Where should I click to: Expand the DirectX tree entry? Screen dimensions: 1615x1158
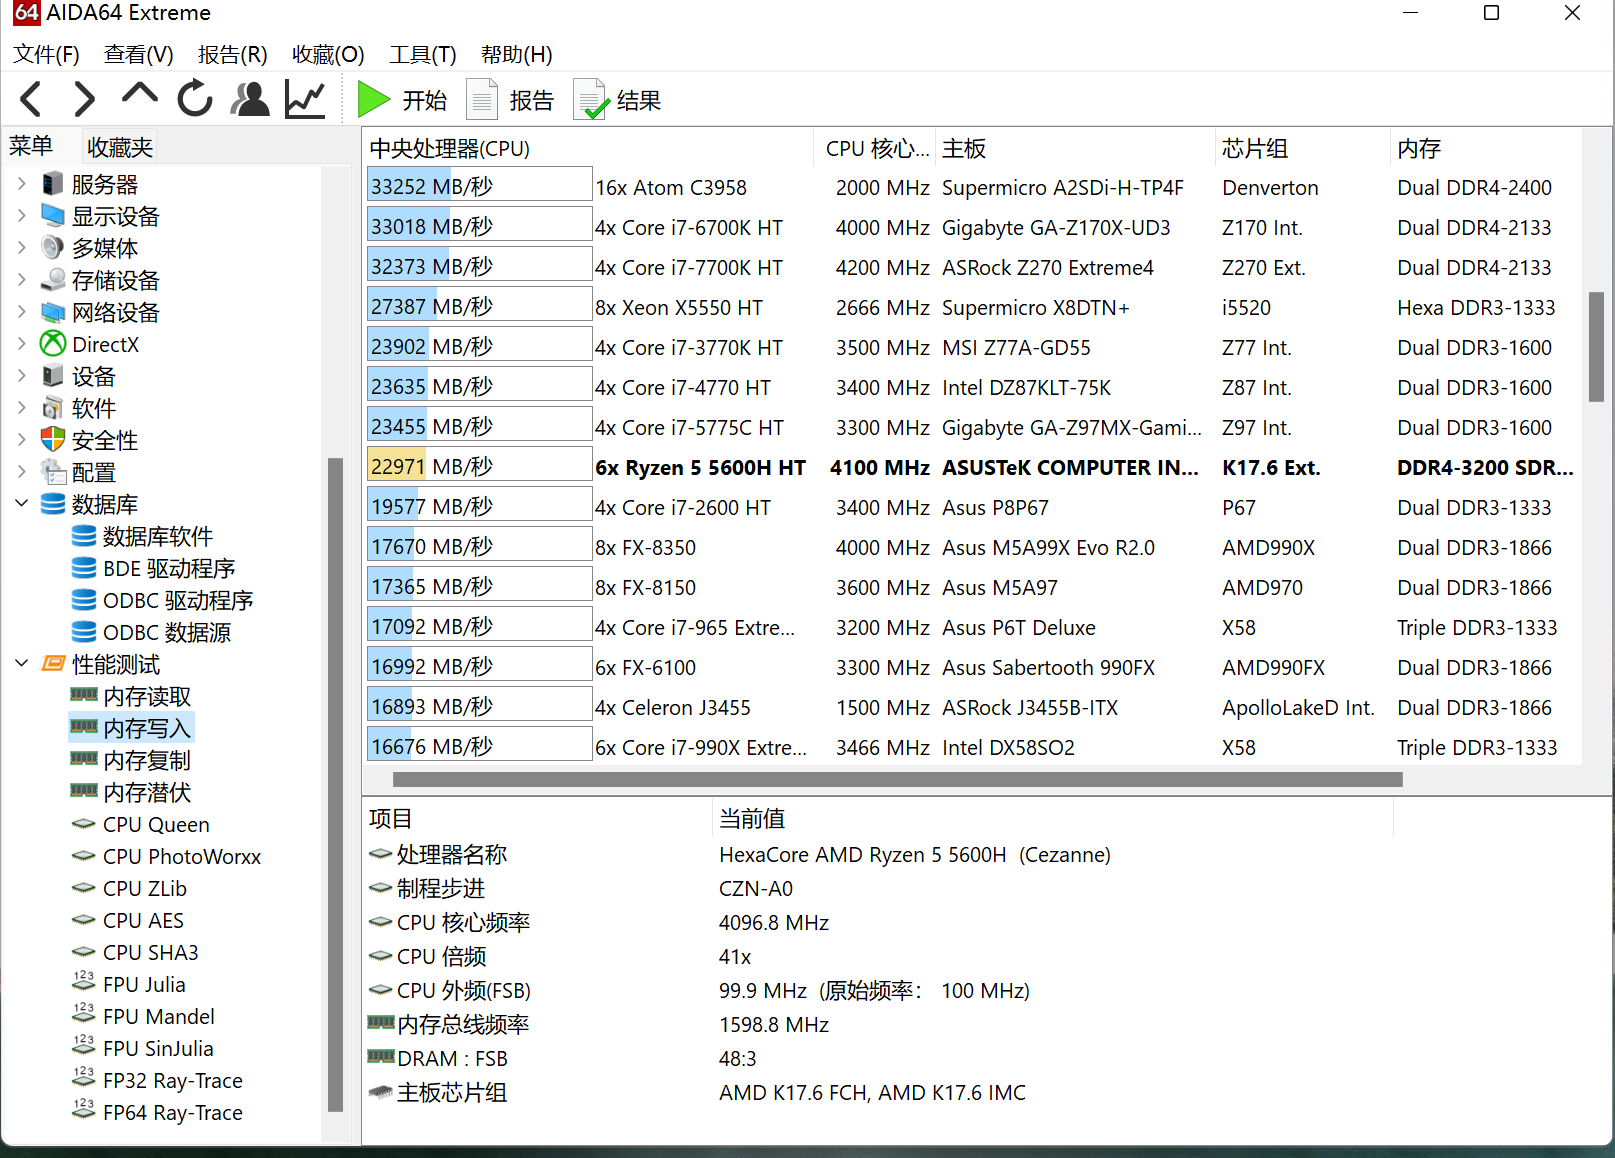tap(22, 343)
